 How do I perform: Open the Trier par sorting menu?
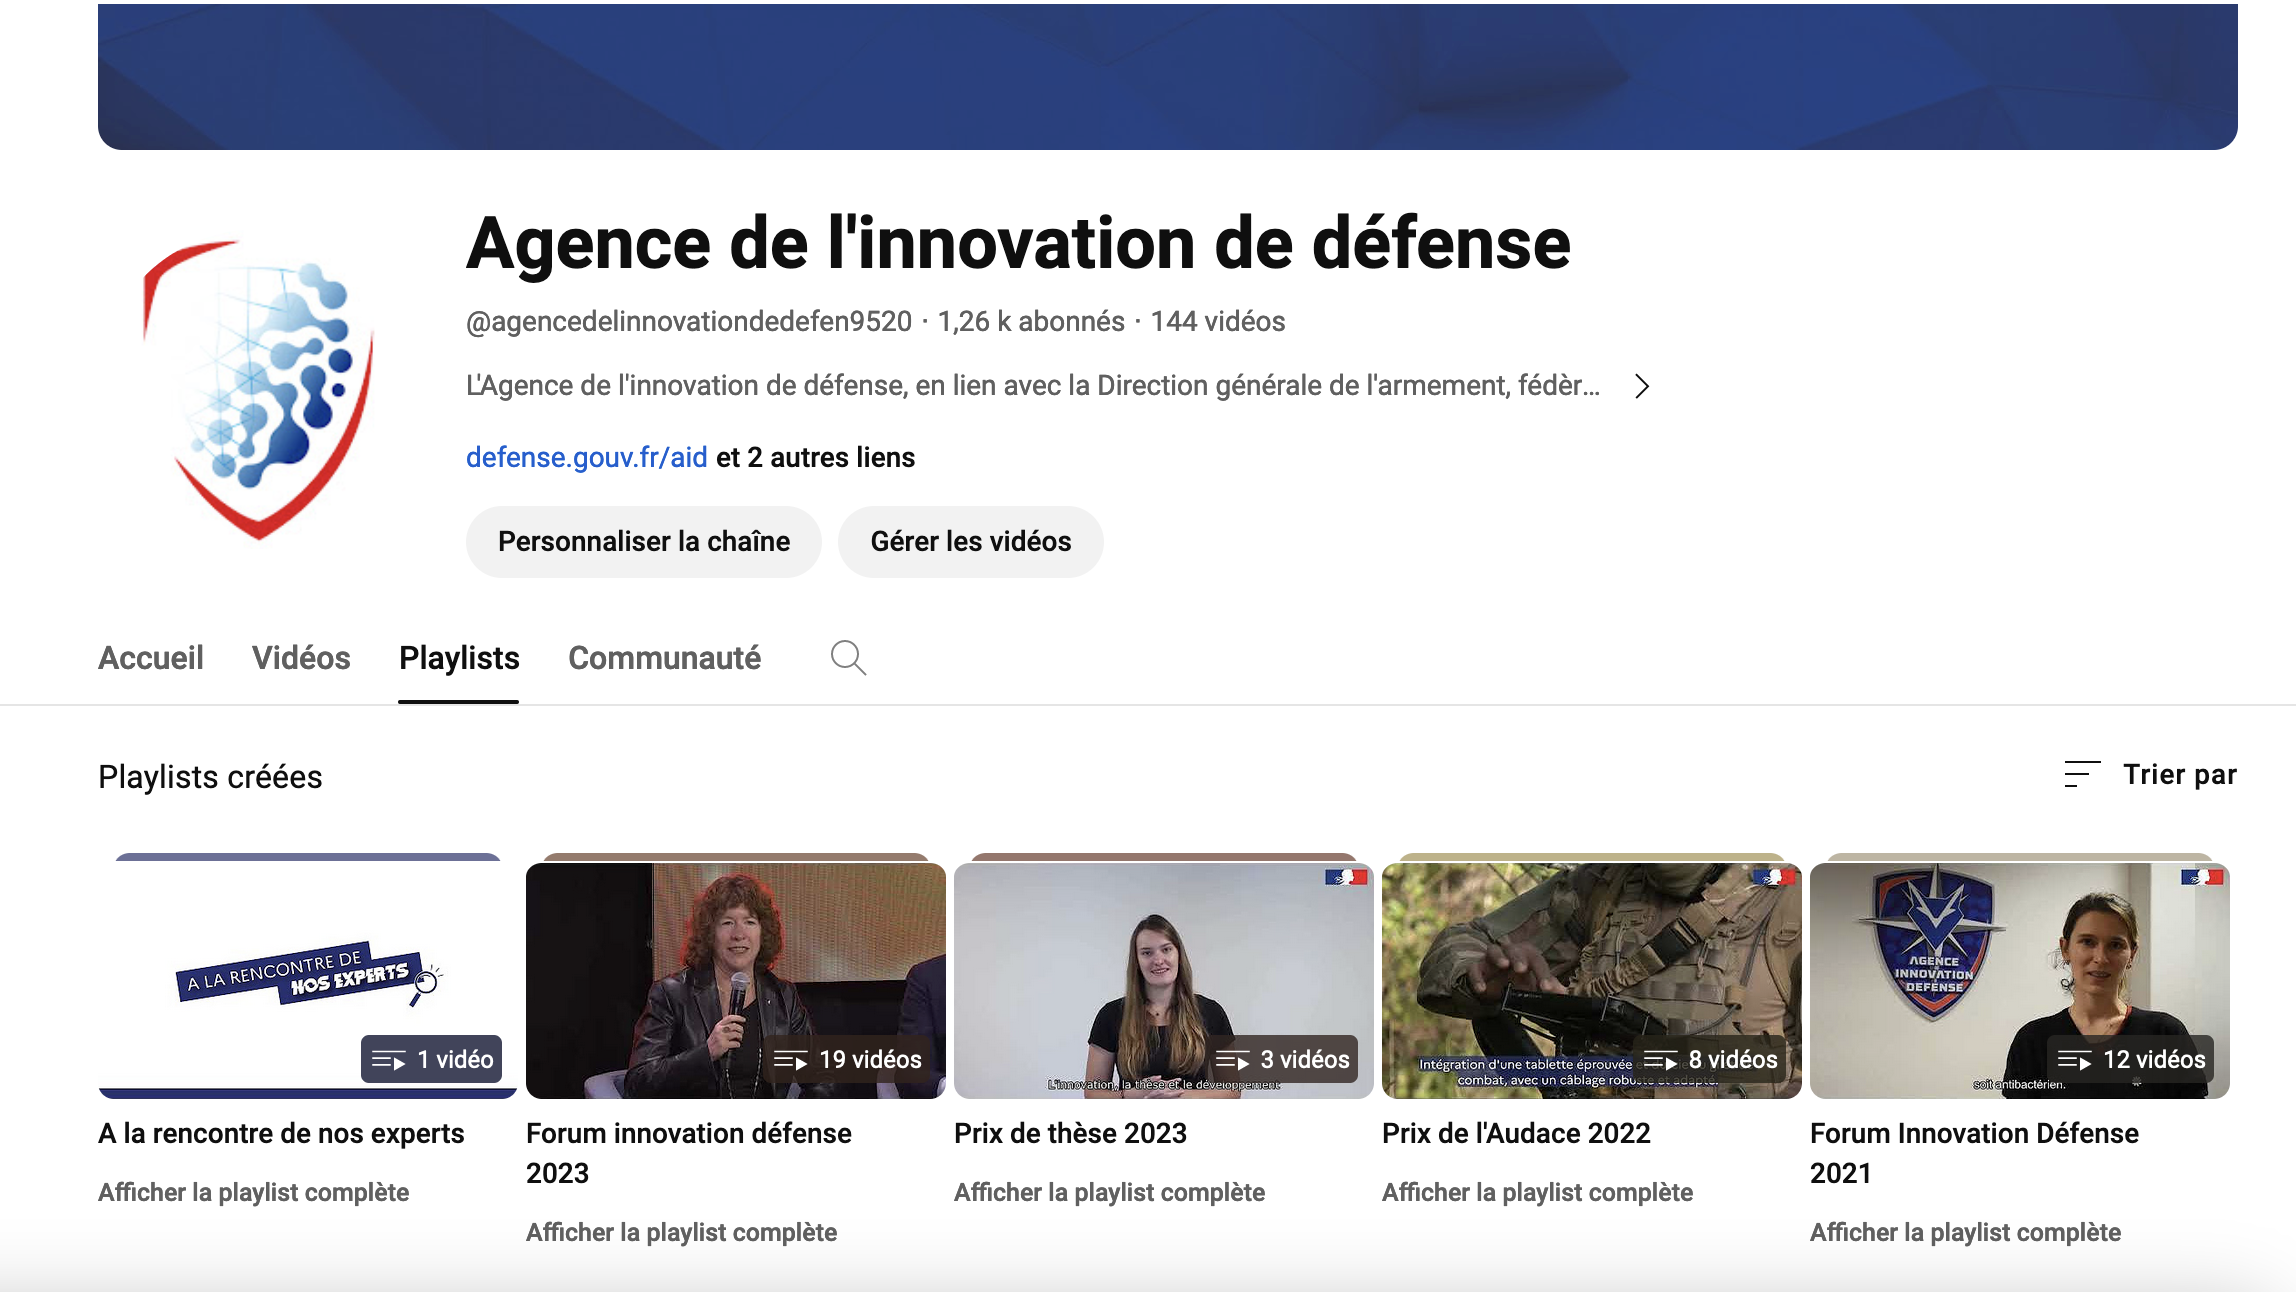click(x=2150, y=775)
